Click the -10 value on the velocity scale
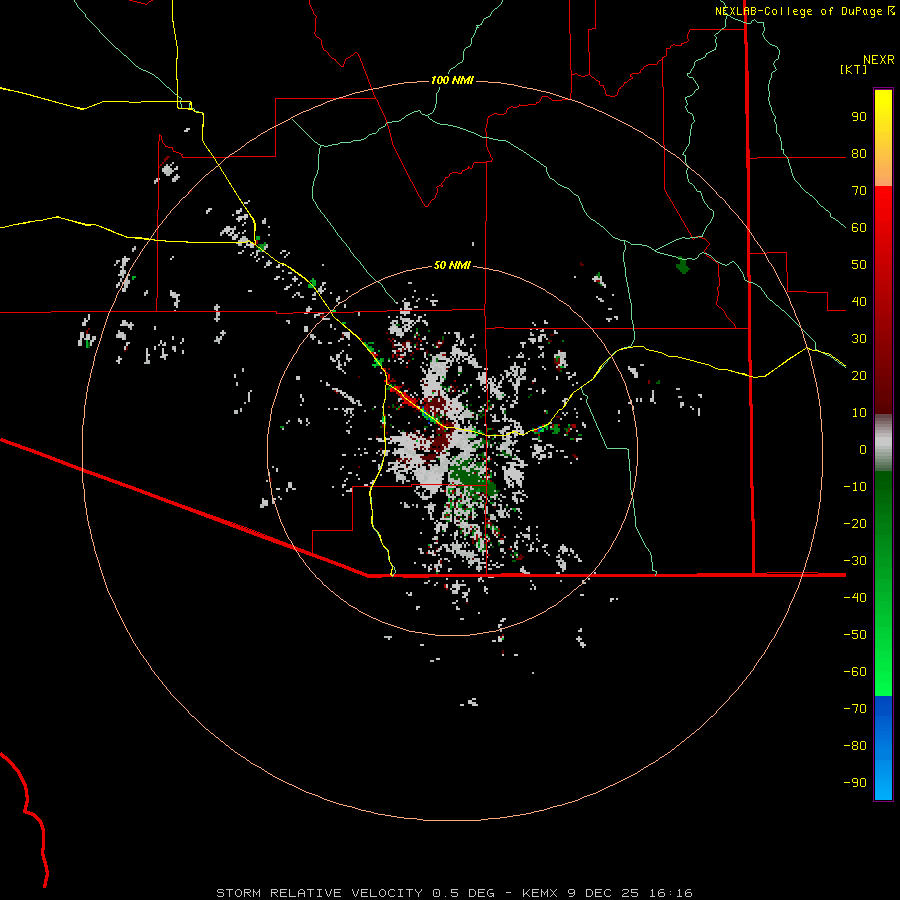 855,487
